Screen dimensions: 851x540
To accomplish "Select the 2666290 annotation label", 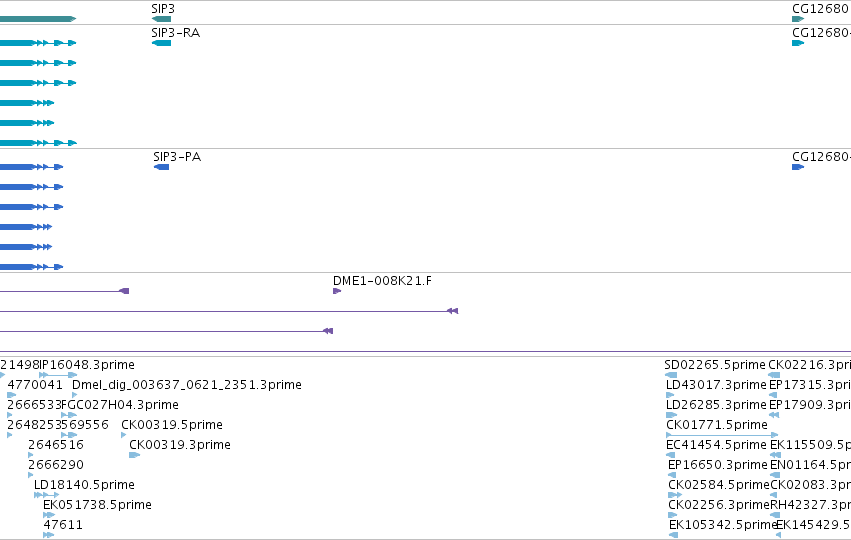I will point(56,465).
